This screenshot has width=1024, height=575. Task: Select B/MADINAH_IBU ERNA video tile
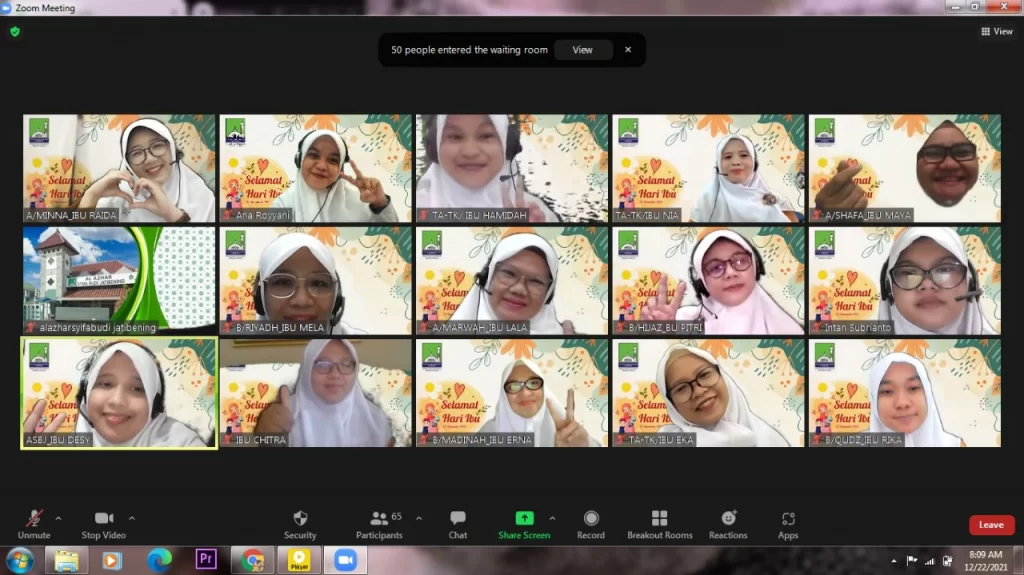512,393
